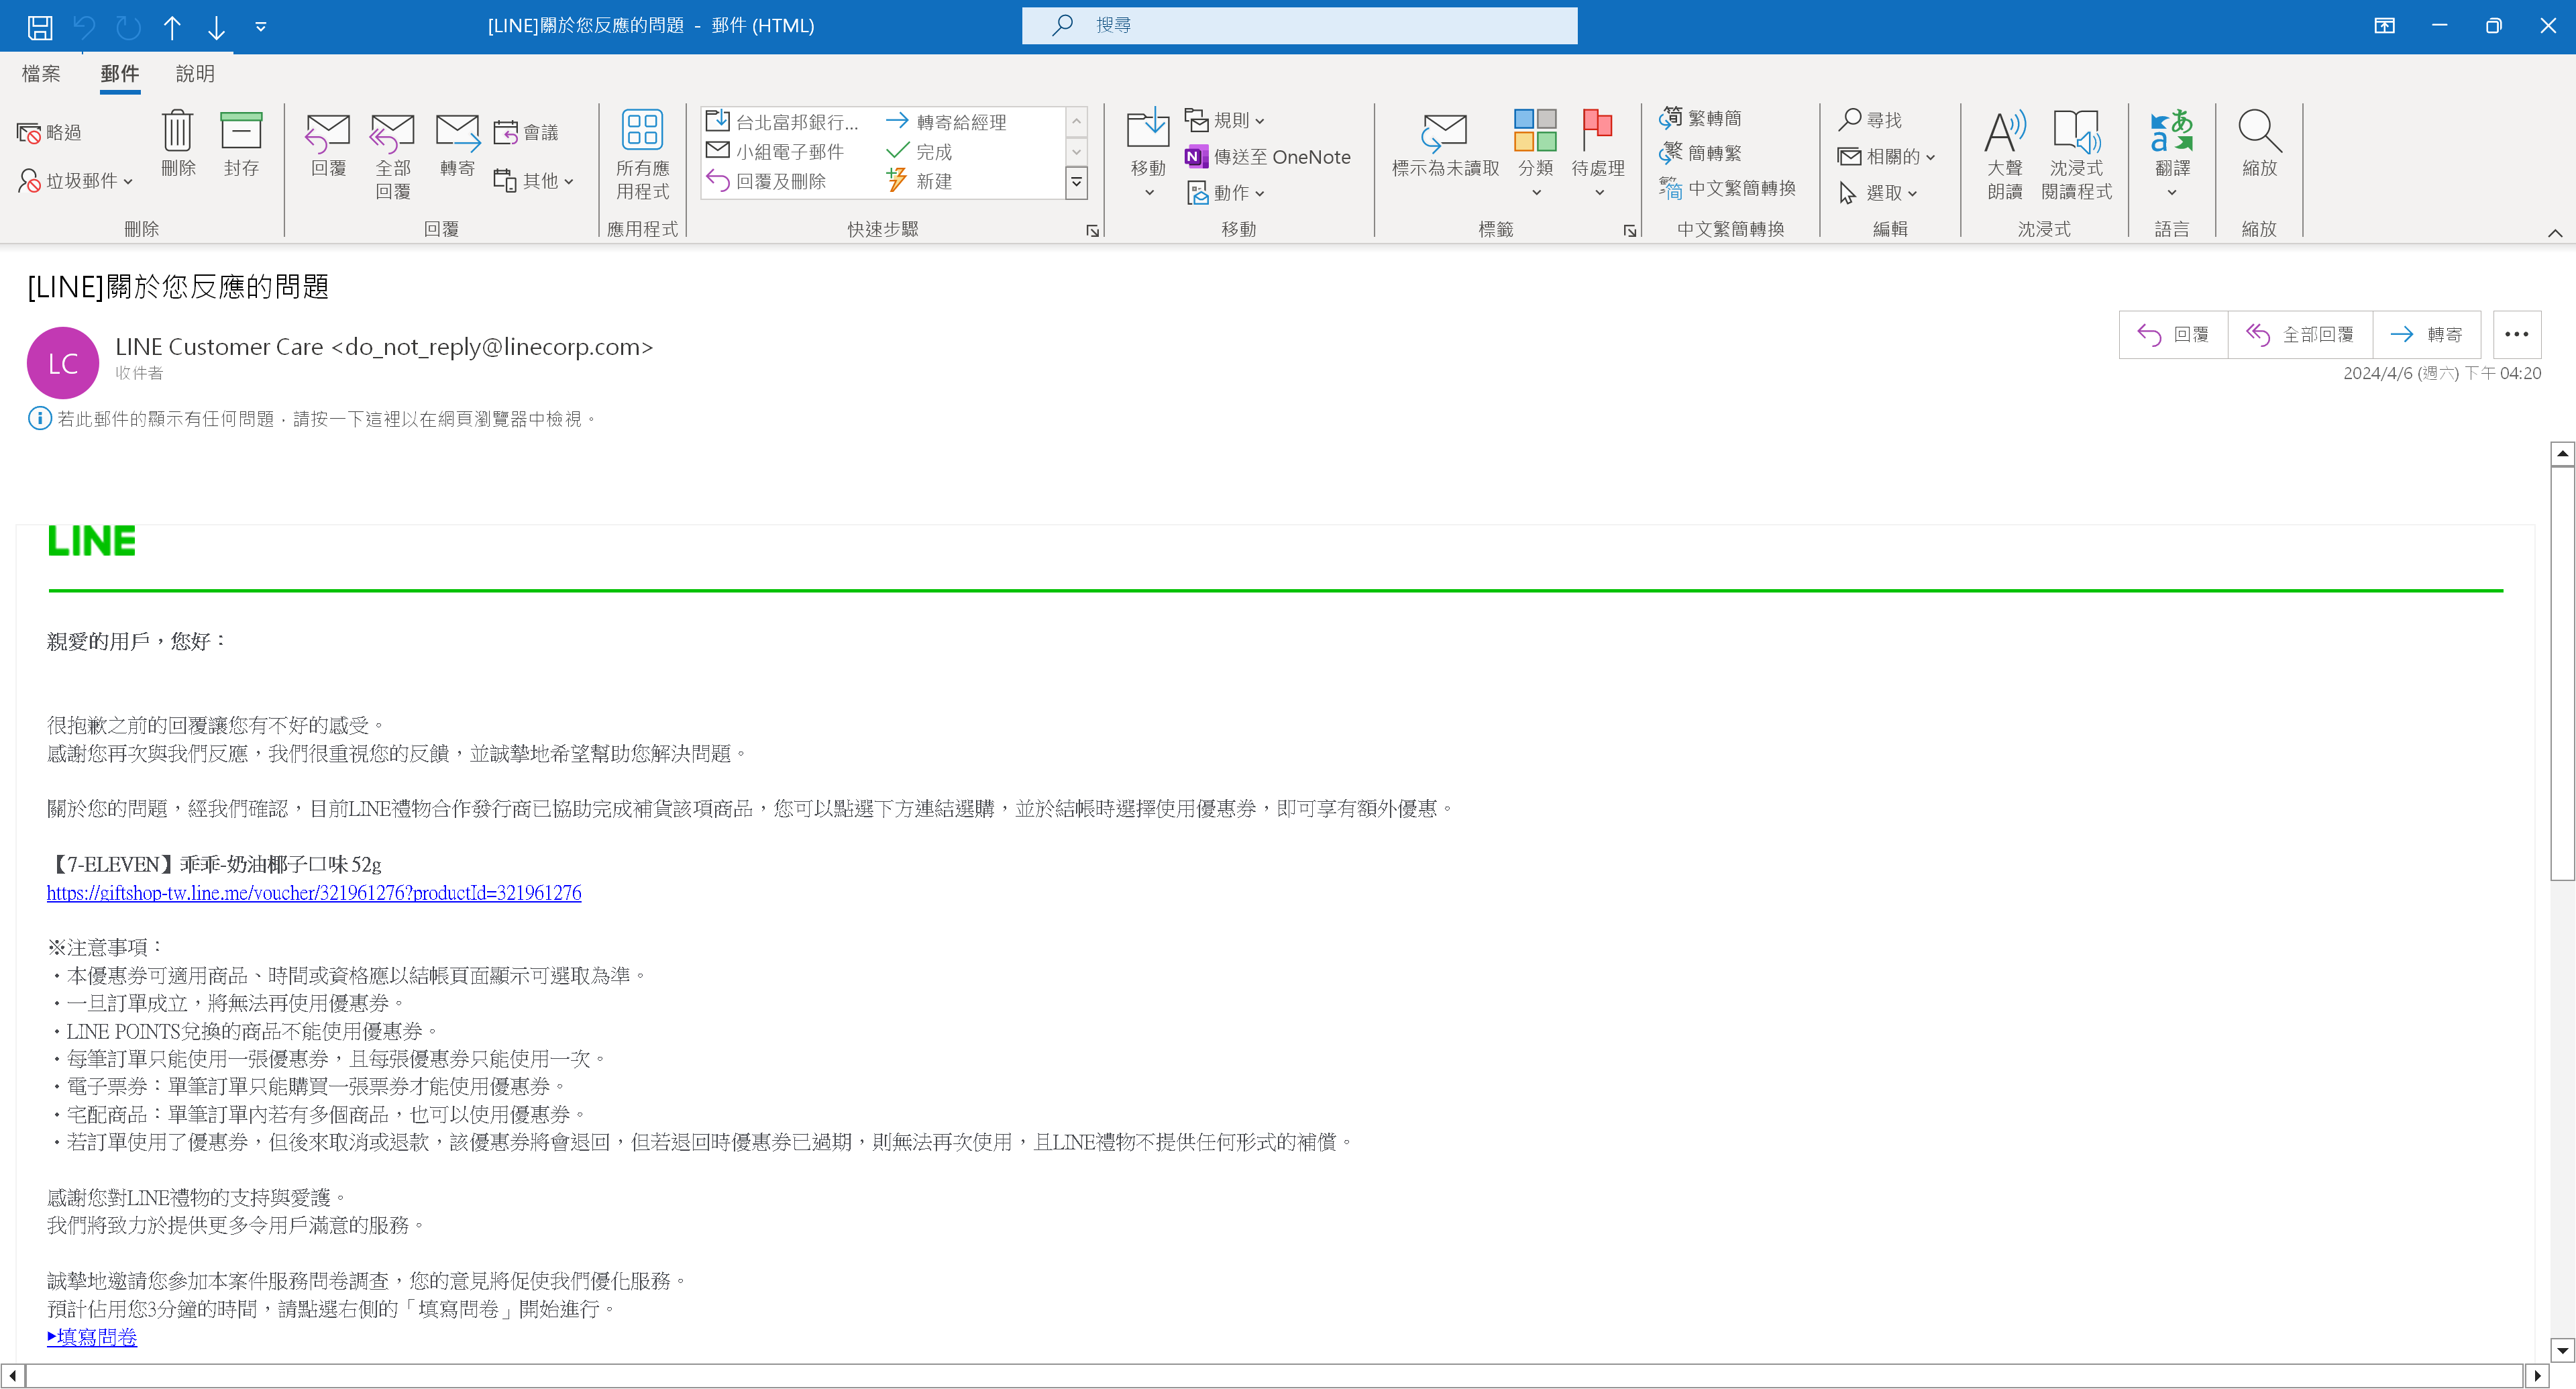Select 轉寄給經理 quick step

pos(946,122)
